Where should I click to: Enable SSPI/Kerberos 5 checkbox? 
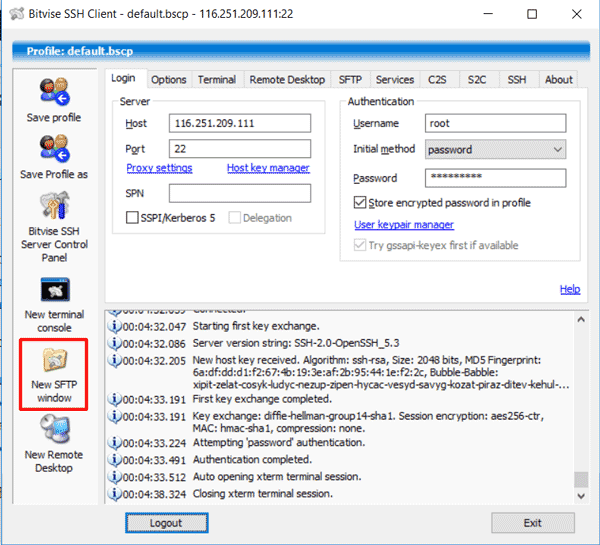132,218
